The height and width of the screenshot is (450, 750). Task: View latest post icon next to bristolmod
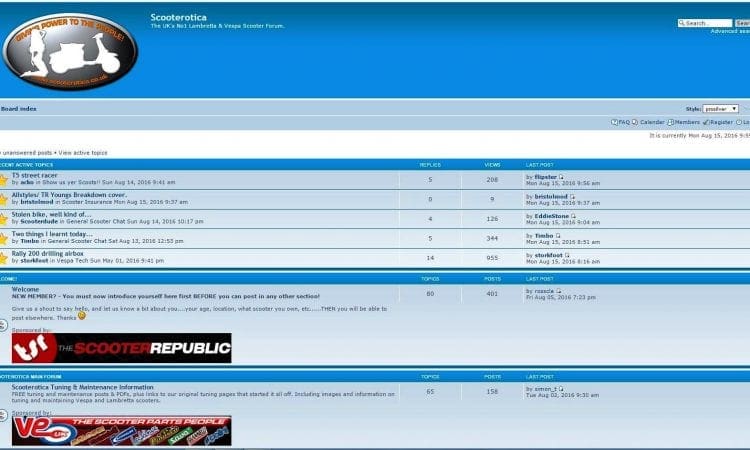coord(572,197)
